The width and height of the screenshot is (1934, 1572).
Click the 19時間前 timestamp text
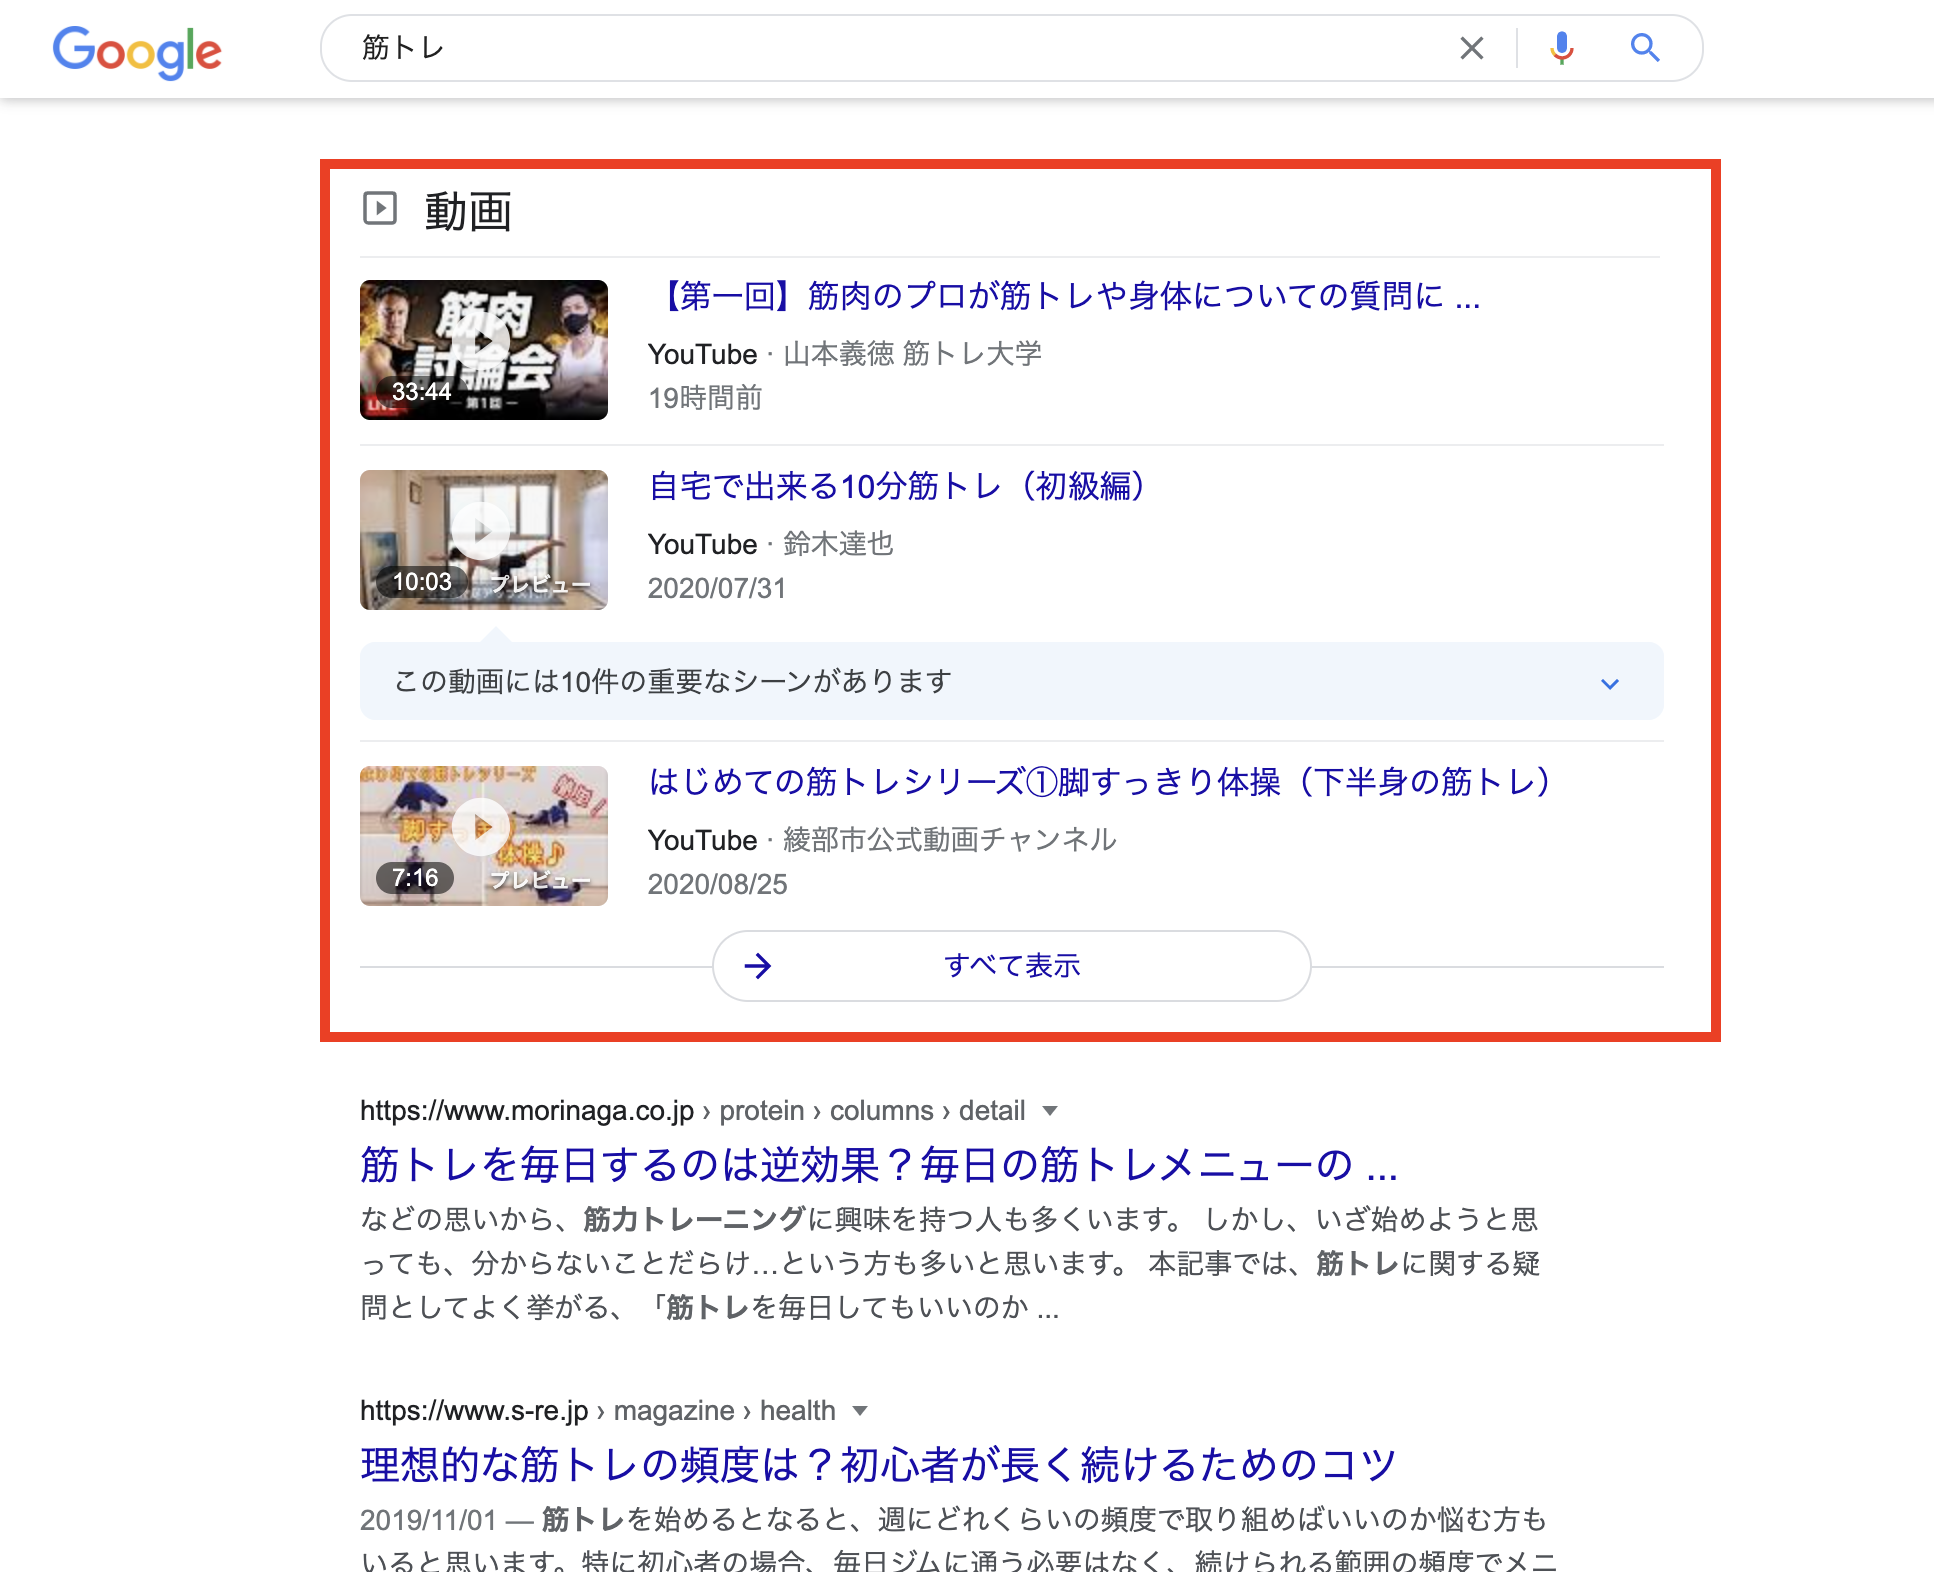pos(705,398)
